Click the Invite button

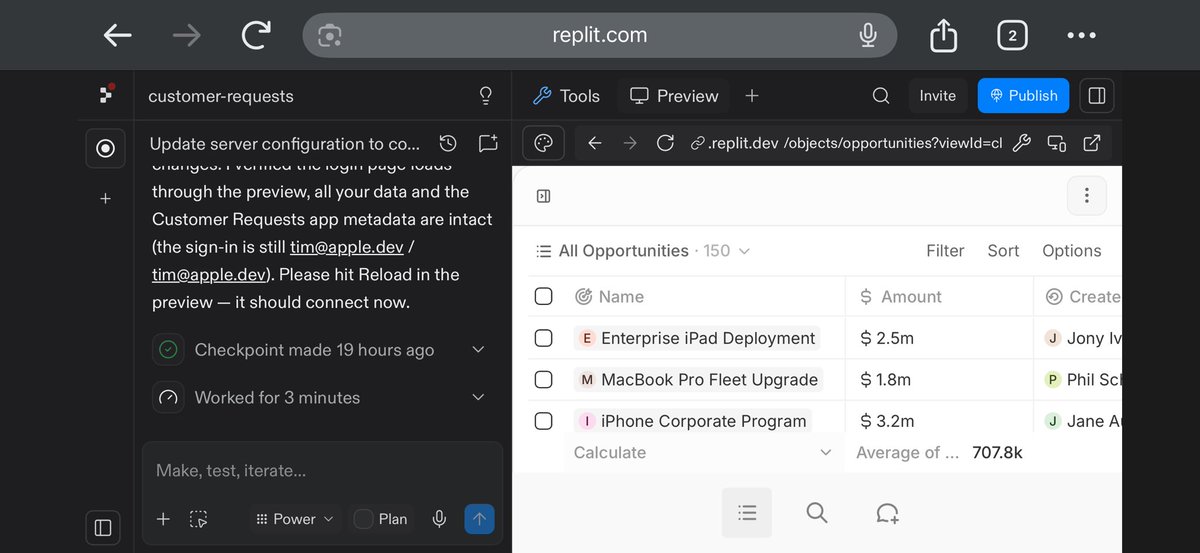pyautogui.click(x=938, y=96)
